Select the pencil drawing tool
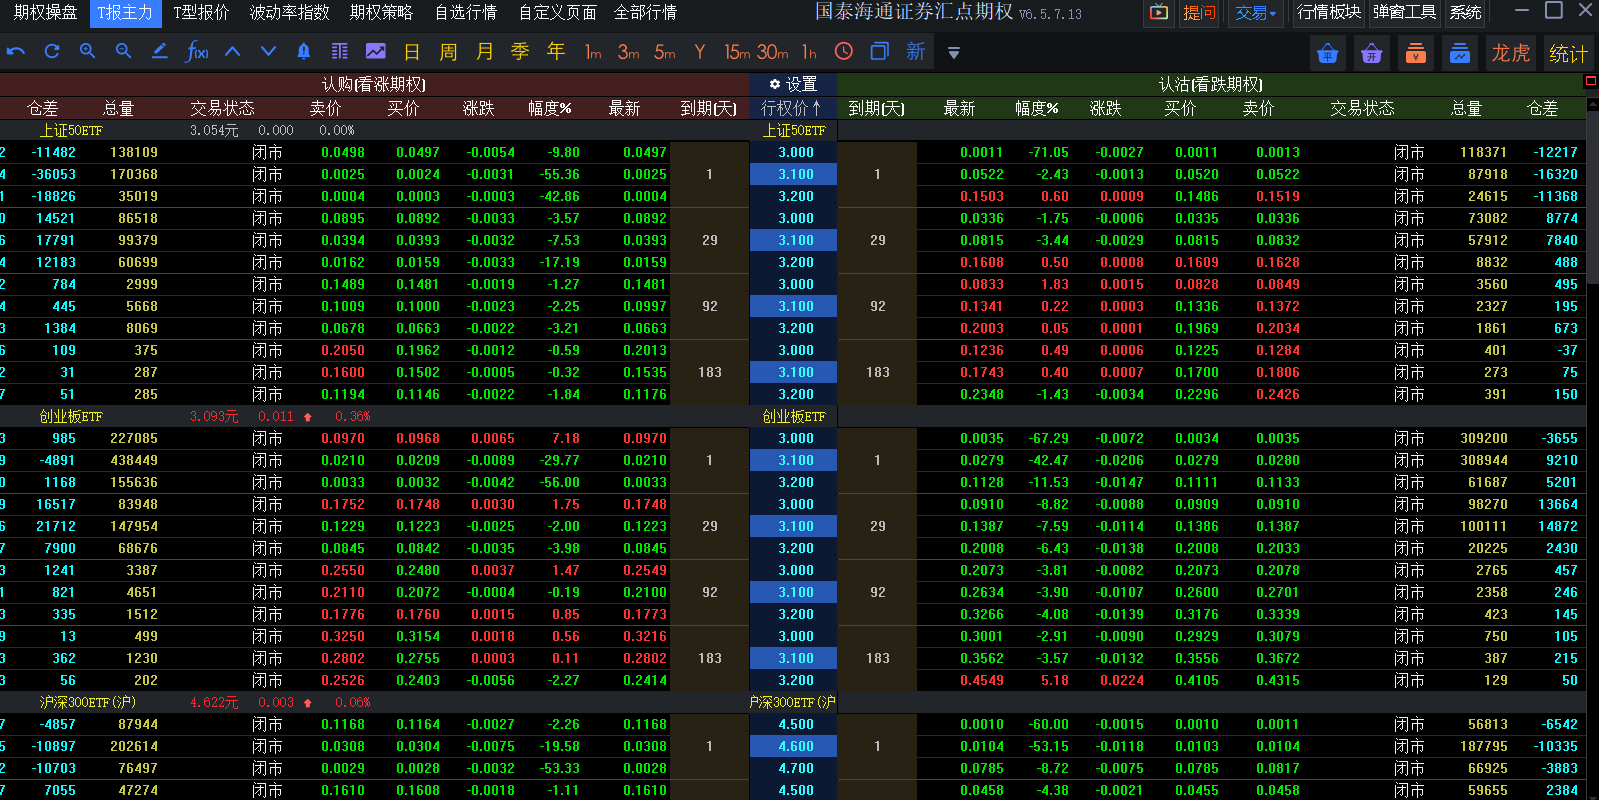 click(x=159, y=51)
